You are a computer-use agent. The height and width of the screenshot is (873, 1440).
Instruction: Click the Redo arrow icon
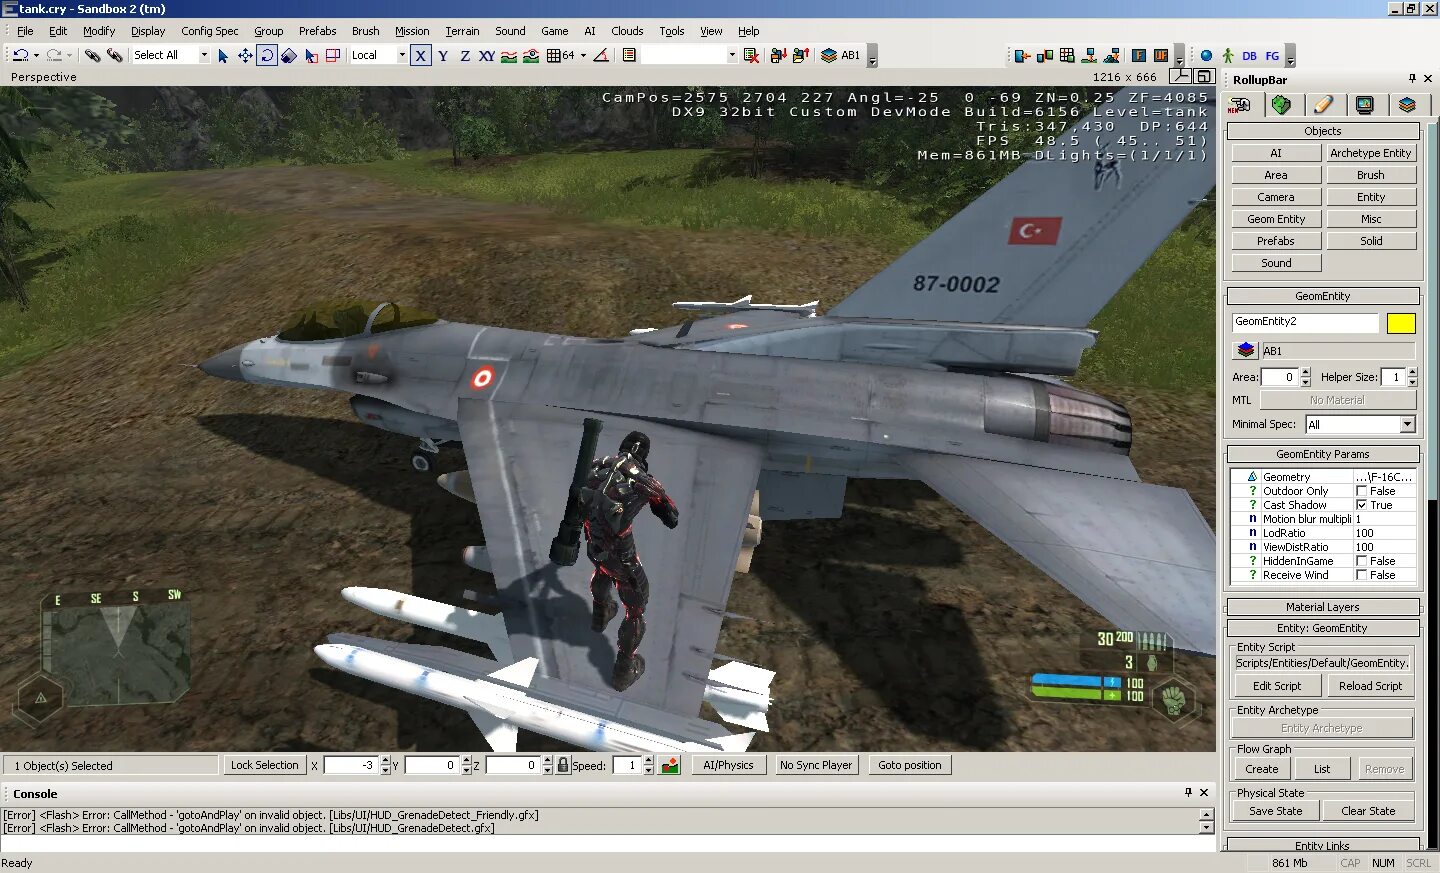point(54,55)
